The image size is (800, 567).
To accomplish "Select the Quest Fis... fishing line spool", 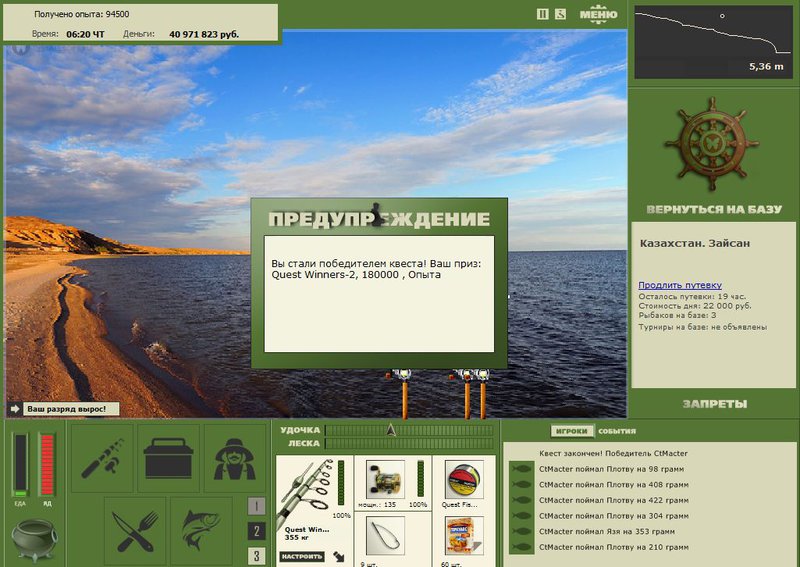I will click(464, 479).
